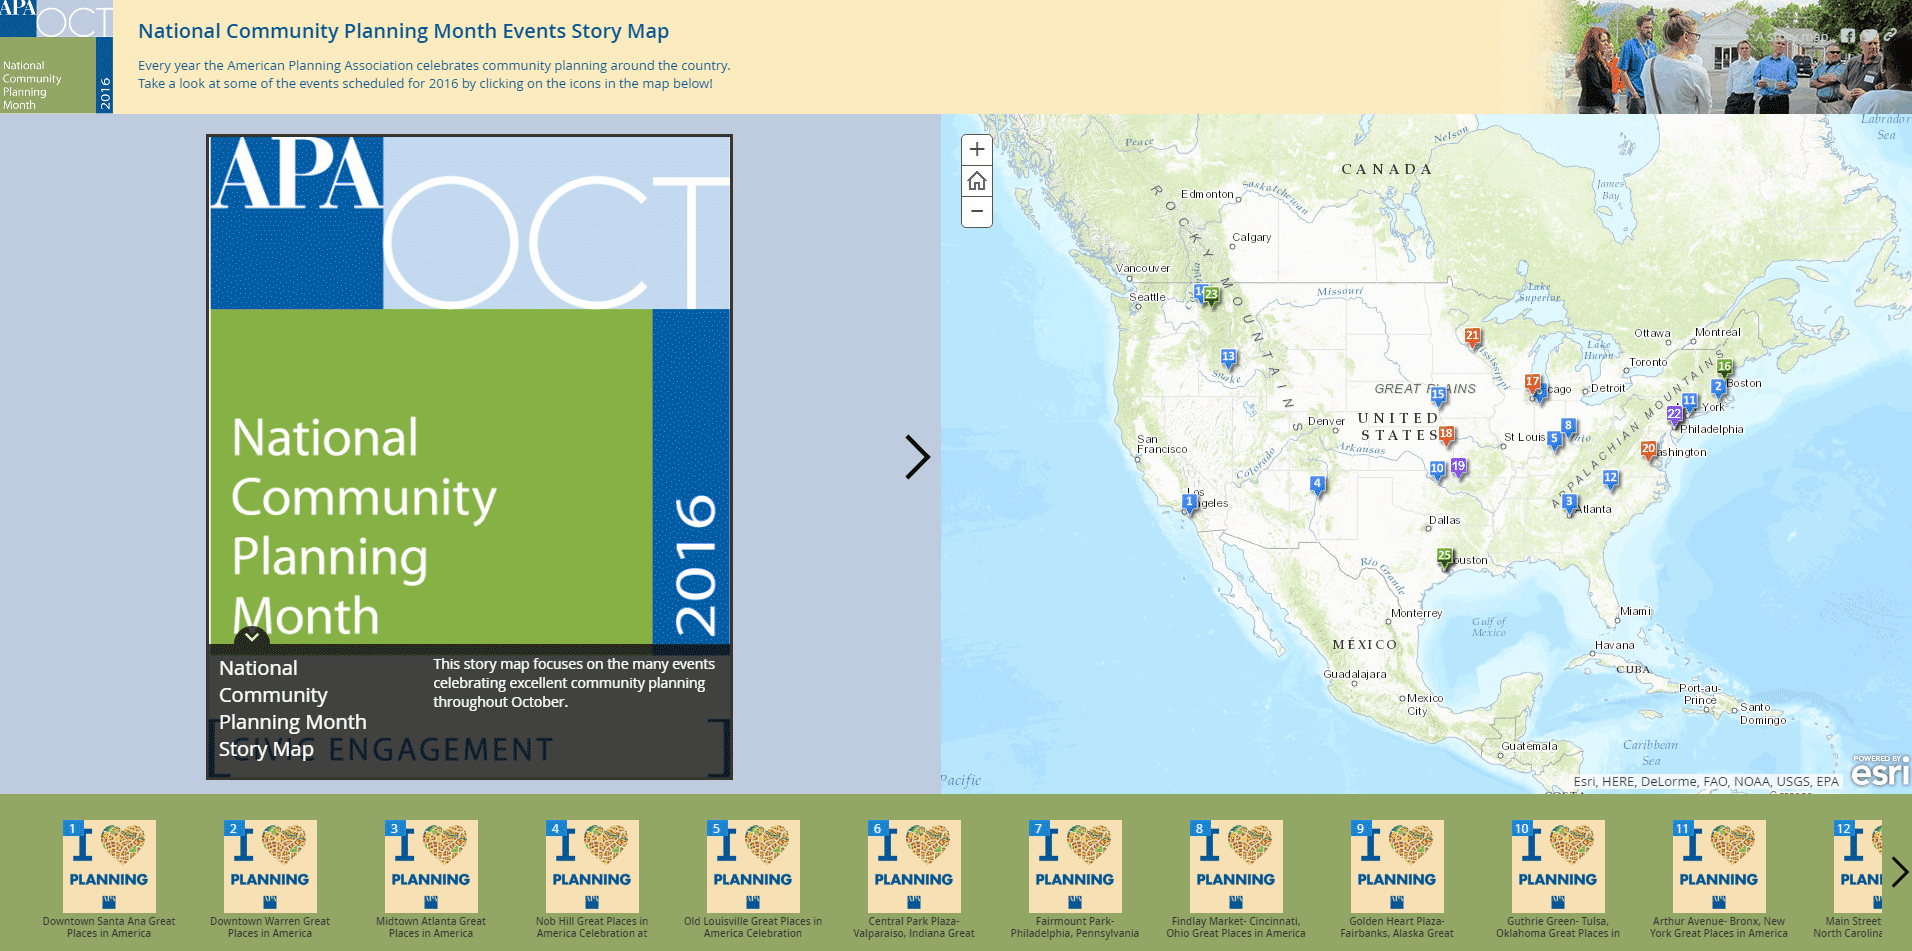Select orange map marker 21 on Mississippi
Screen dimensions: 1912x951
coord(1472,337)
